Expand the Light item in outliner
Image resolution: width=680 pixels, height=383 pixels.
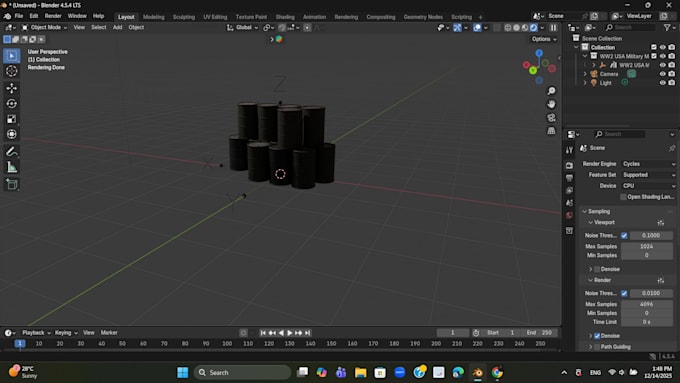[x=585, y=83]
